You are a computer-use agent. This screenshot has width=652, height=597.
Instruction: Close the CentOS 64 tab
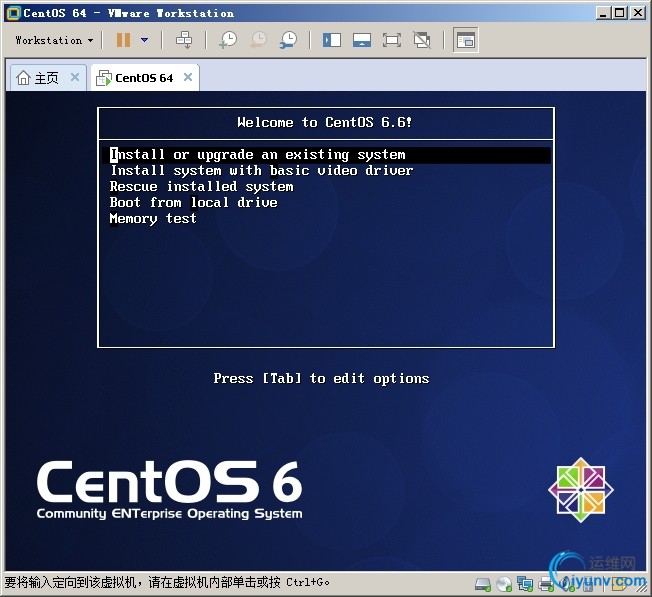[x=188, y=77]
